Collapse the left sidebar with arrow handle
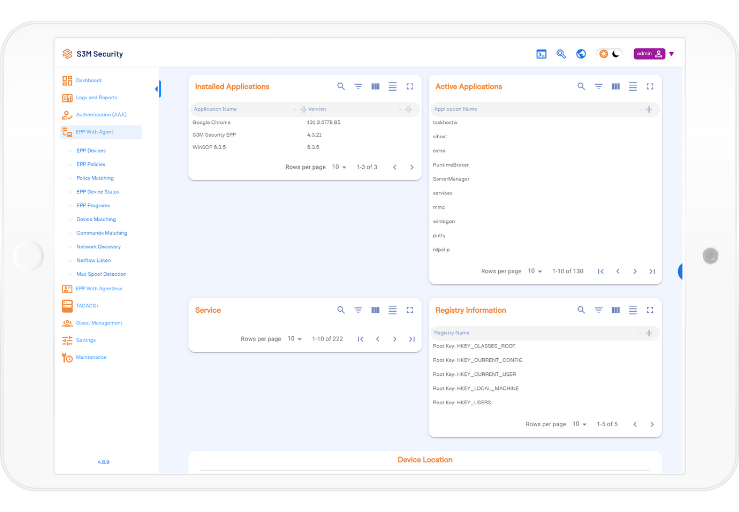 pos(157,90)
